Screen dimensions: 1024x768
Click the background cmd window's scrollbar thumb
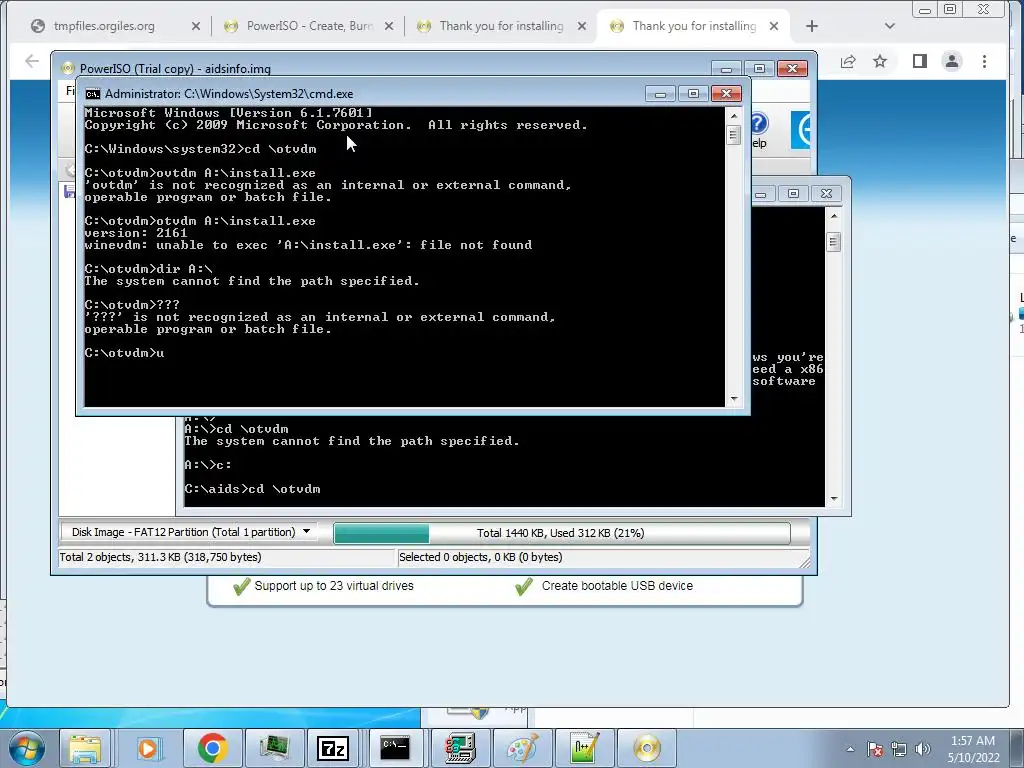pyautogui.click(x=834, y=242)
